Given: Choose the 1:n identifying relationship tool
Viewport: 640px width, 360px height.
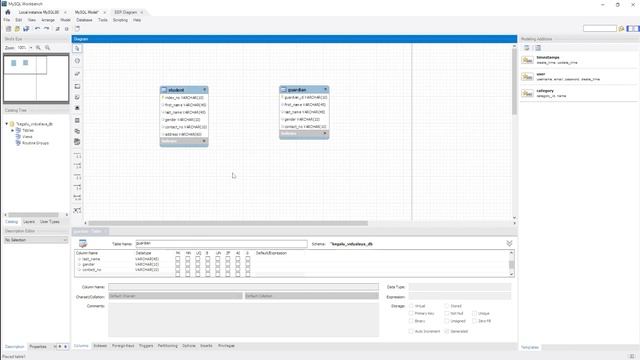Looking at the screenshot, I should [x=77, y=187].
